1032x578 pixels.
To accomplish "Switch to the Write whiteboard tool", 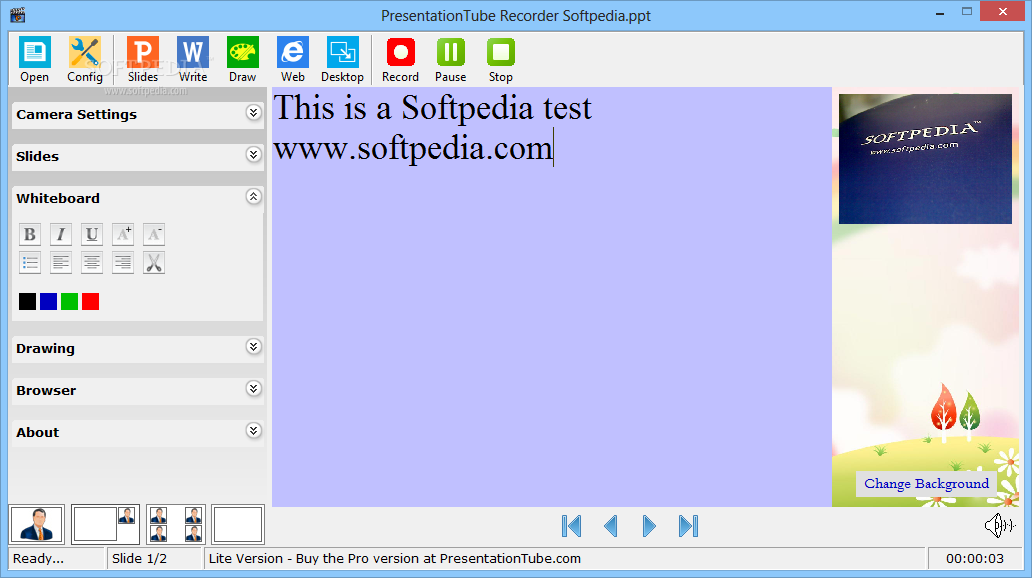I will (193, 59).
